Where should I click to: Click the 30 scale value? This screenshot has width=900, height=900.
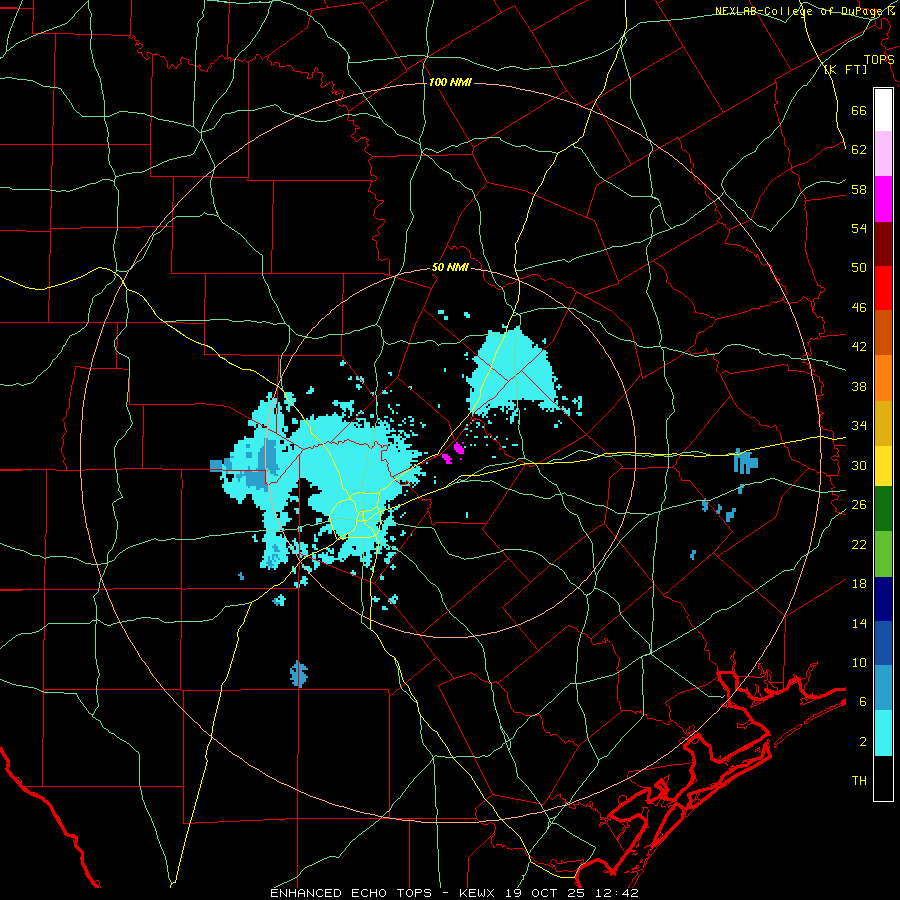pos(859,465)
